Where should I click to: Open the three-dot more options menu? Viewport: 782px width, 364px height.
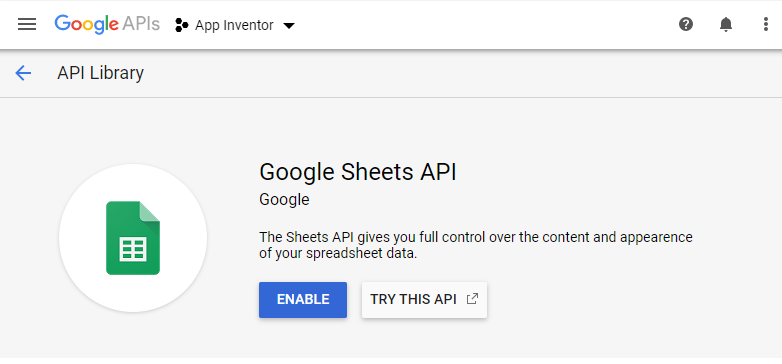[x=766, y=24]
